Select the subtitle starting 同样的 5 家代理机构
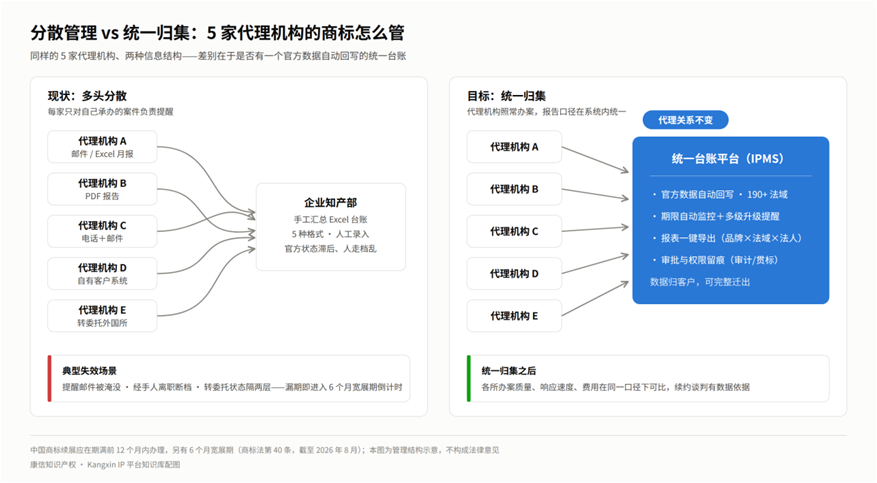Viewport: 877px width, 483px height. click(x=218, y=56)
